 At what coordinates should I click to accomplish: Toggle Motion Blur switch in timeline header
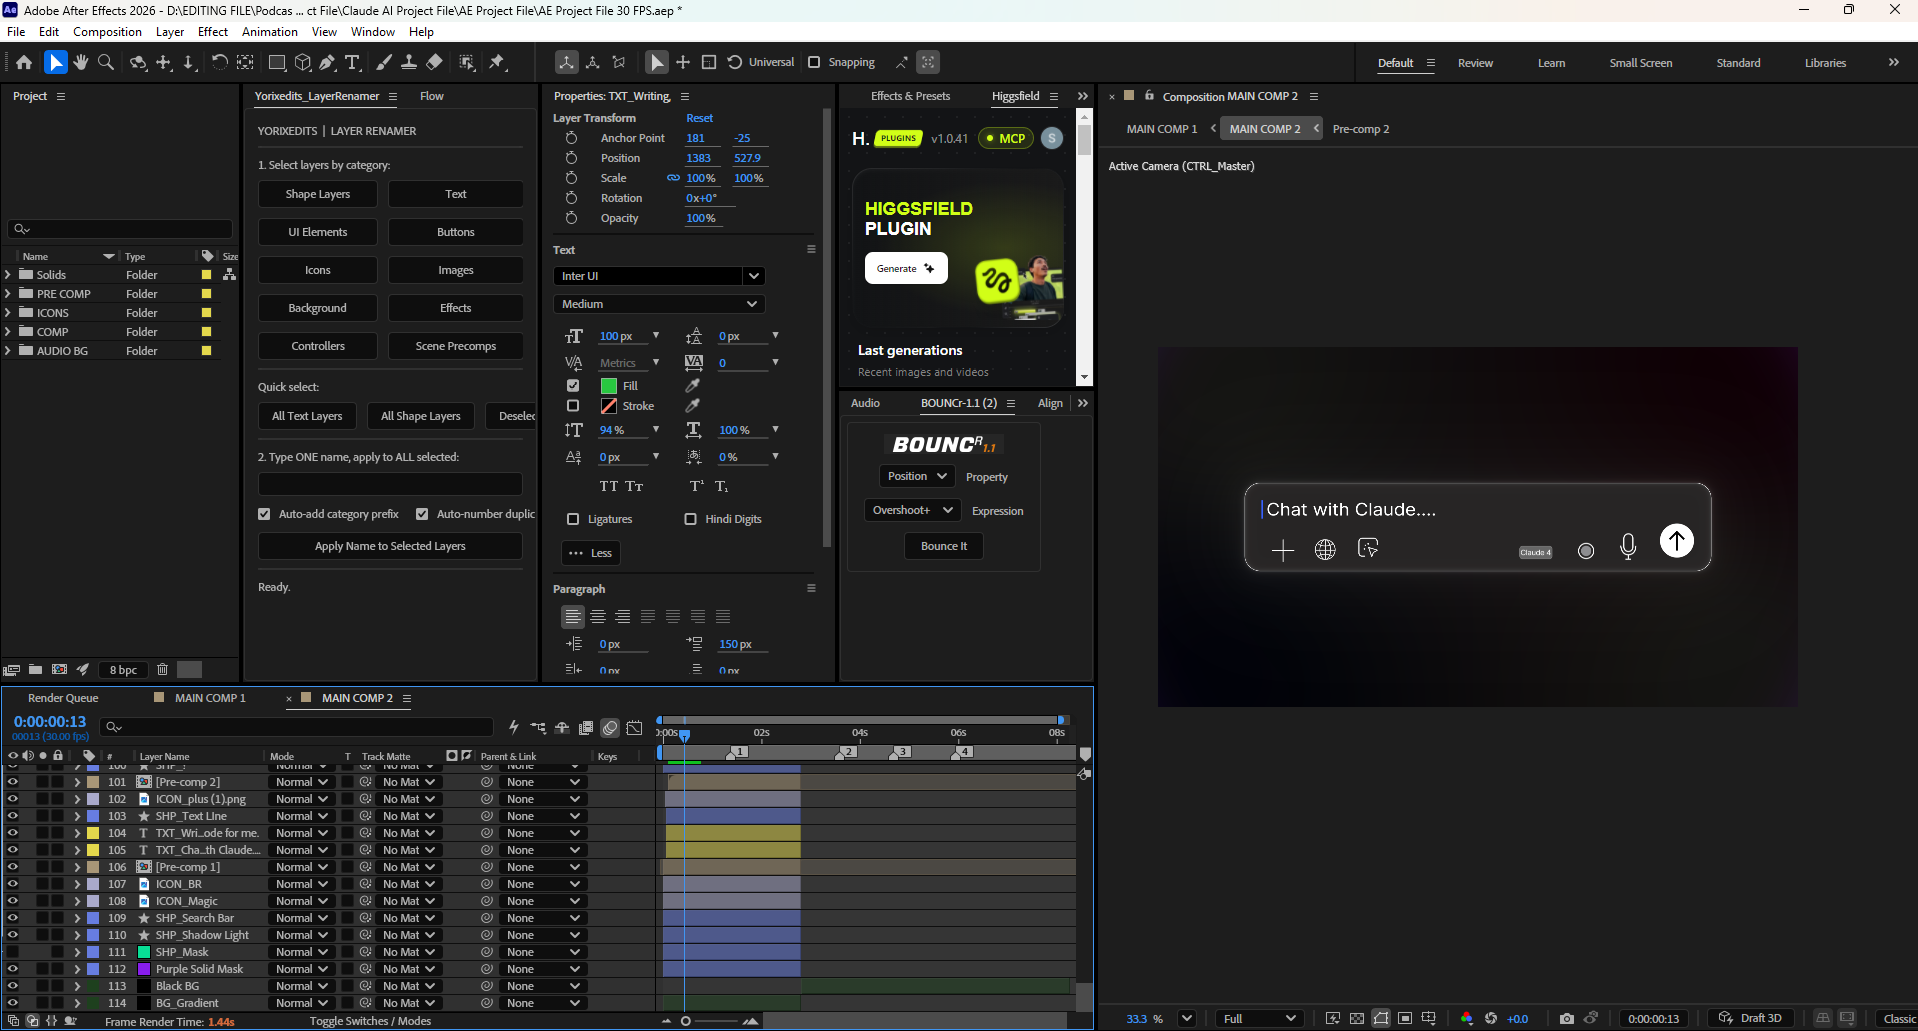610,727
